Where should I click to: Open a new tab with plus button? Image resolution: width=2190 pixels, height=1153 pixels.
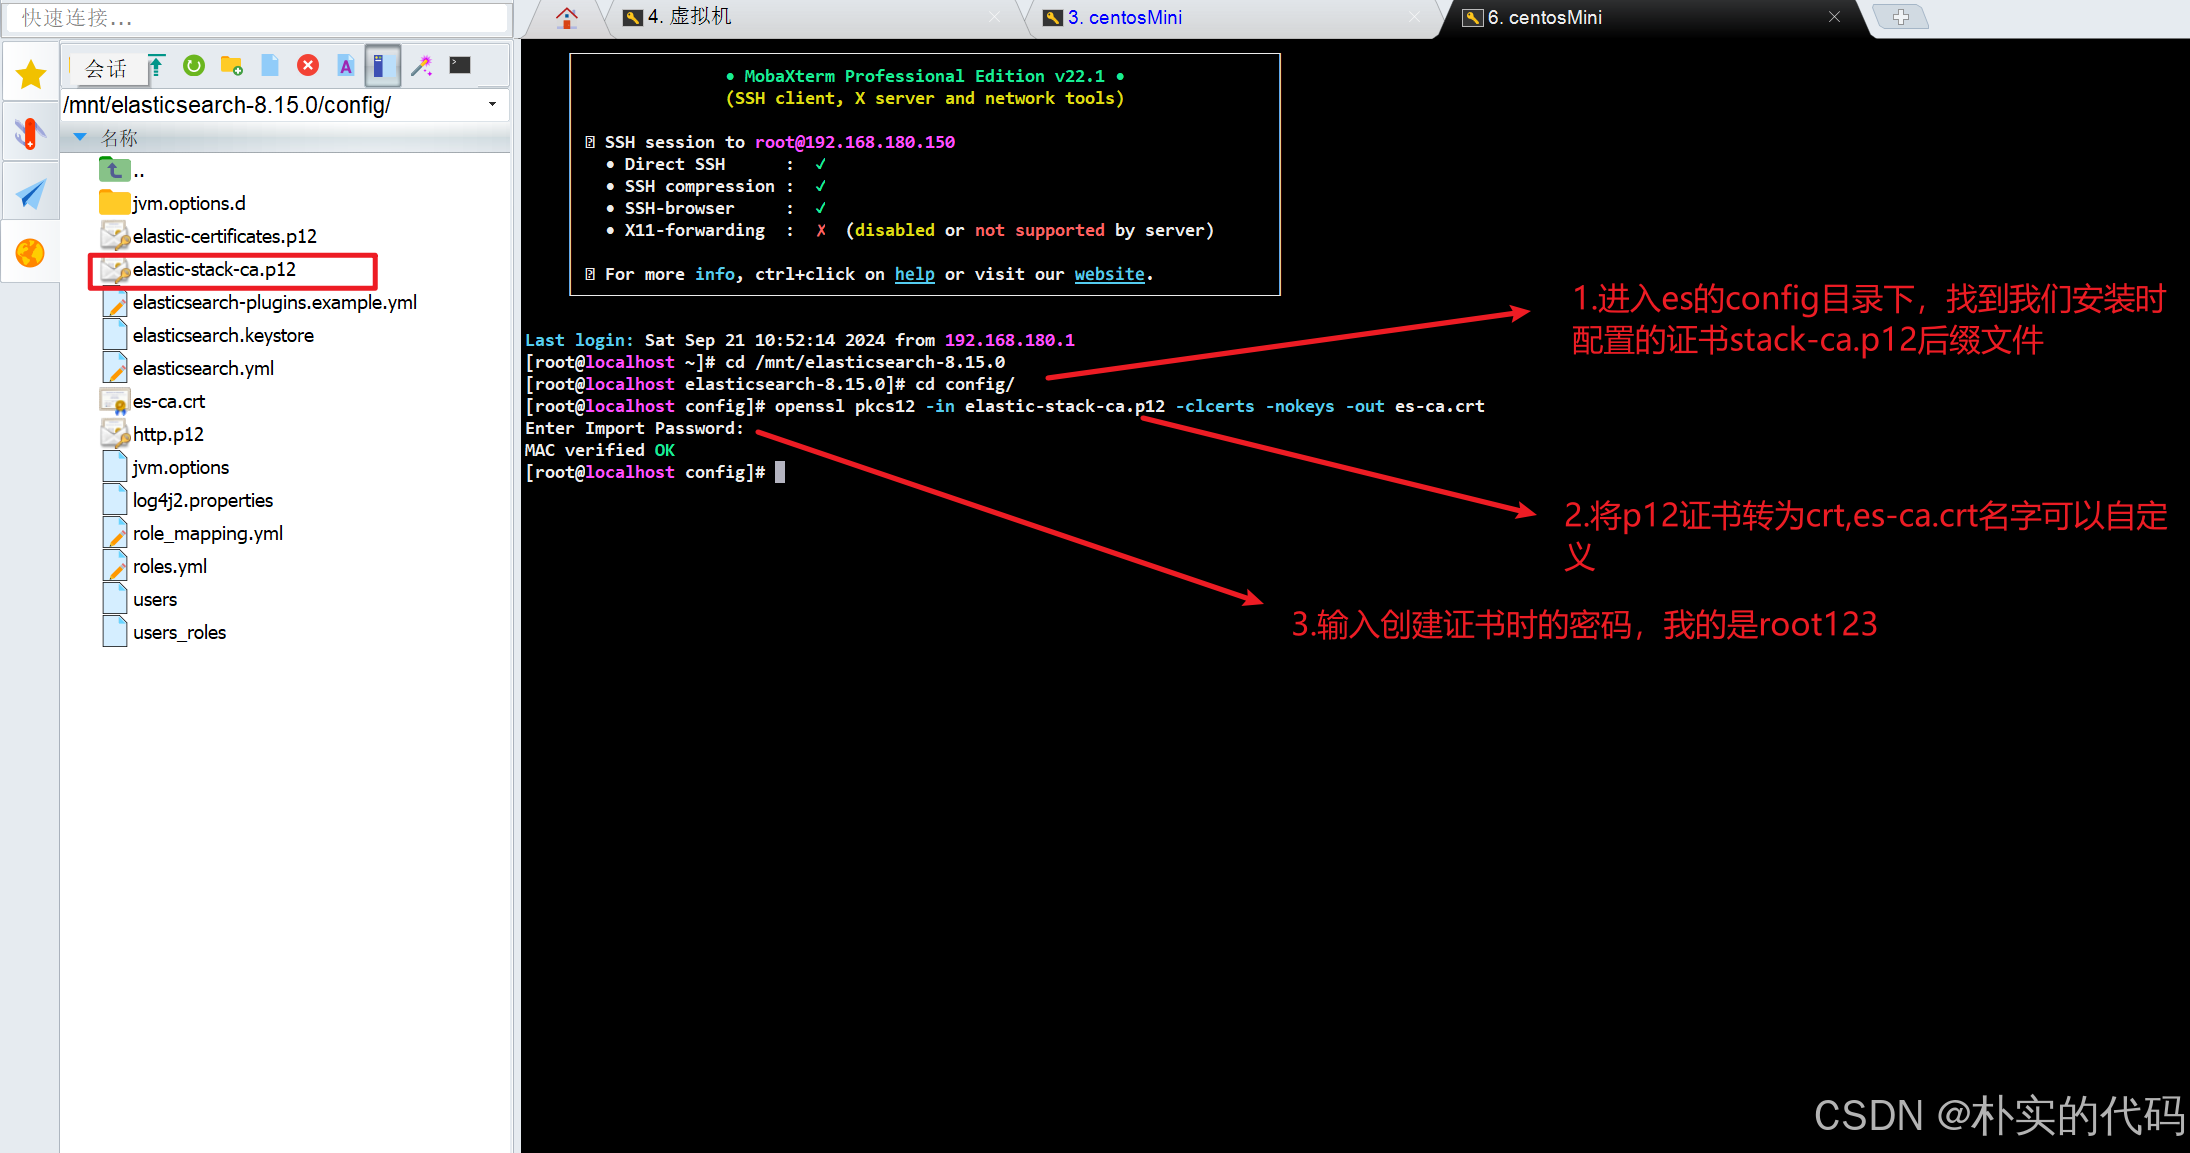click(1900, 17)
